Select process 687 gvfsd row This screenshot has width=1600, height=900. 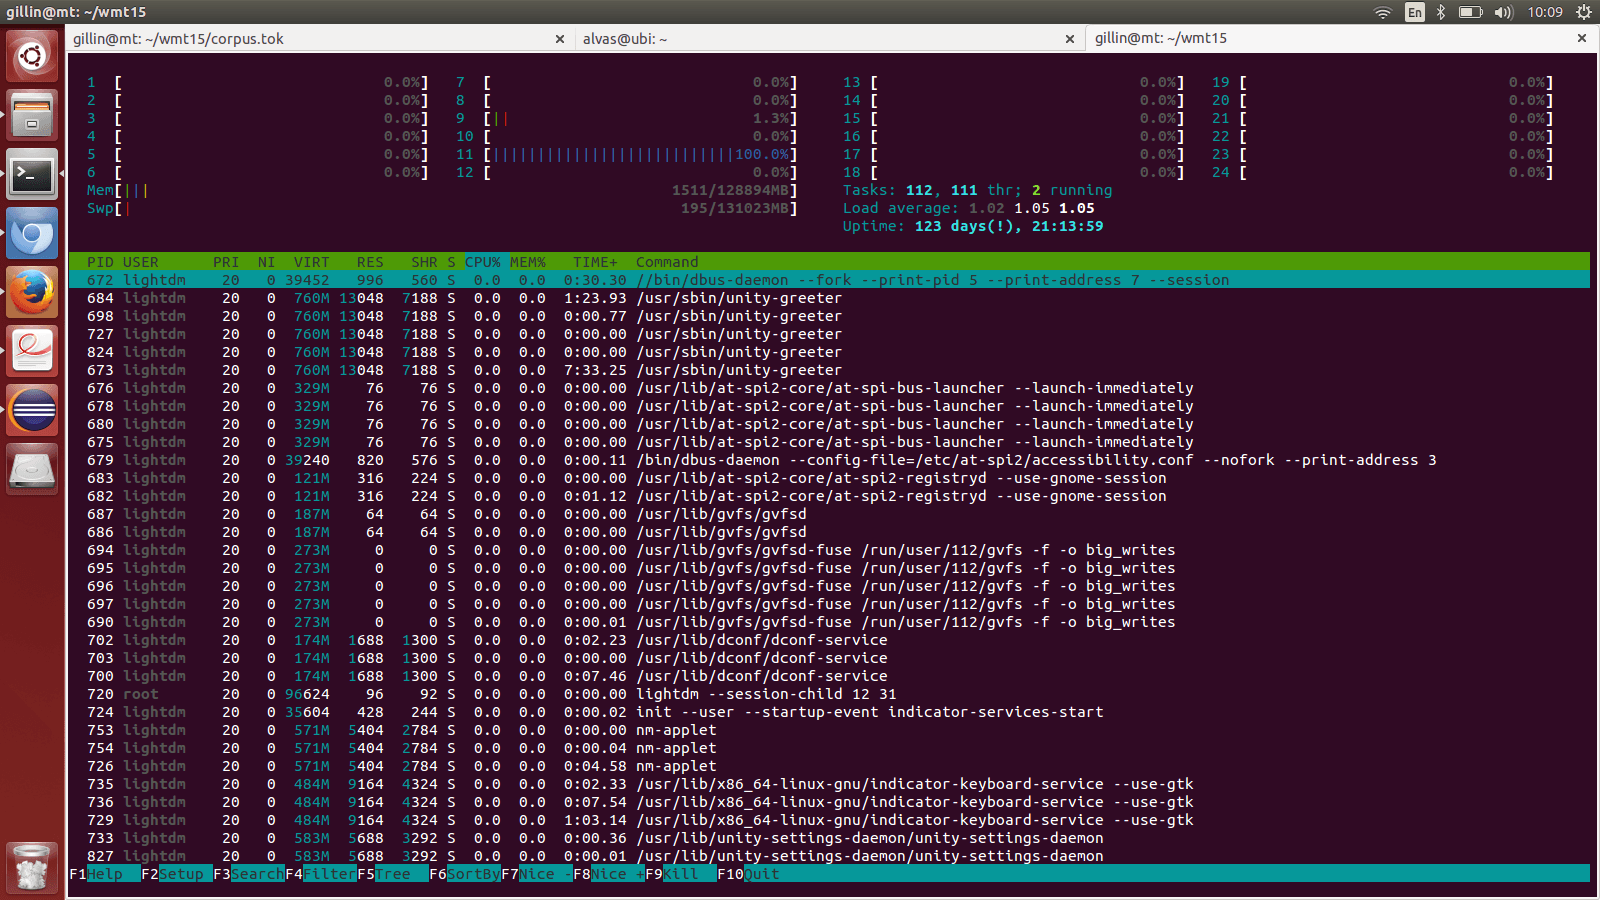point(829,514)
